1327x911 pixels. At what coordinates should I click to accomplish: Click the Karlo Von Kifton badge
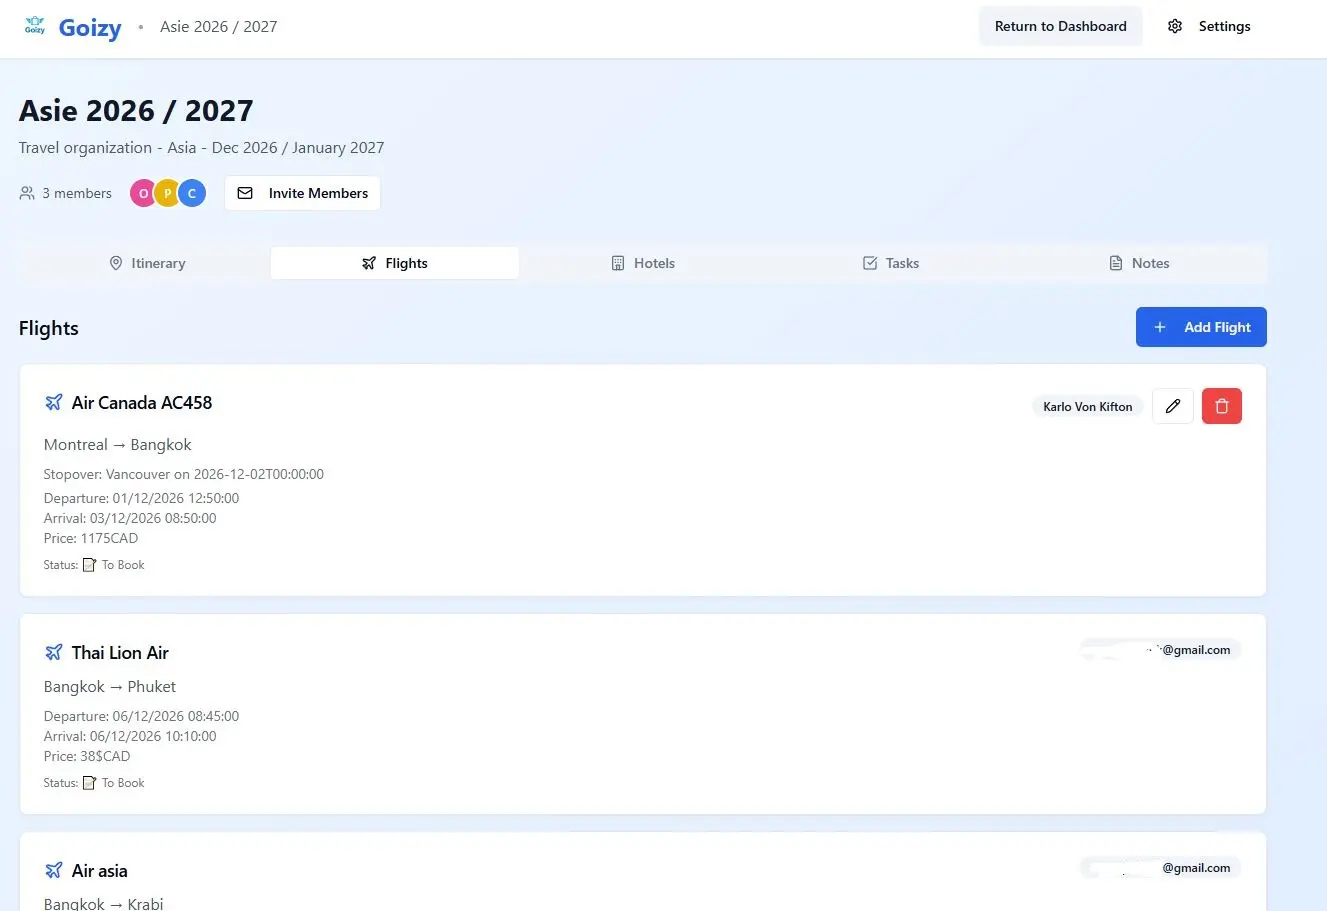1087,407
